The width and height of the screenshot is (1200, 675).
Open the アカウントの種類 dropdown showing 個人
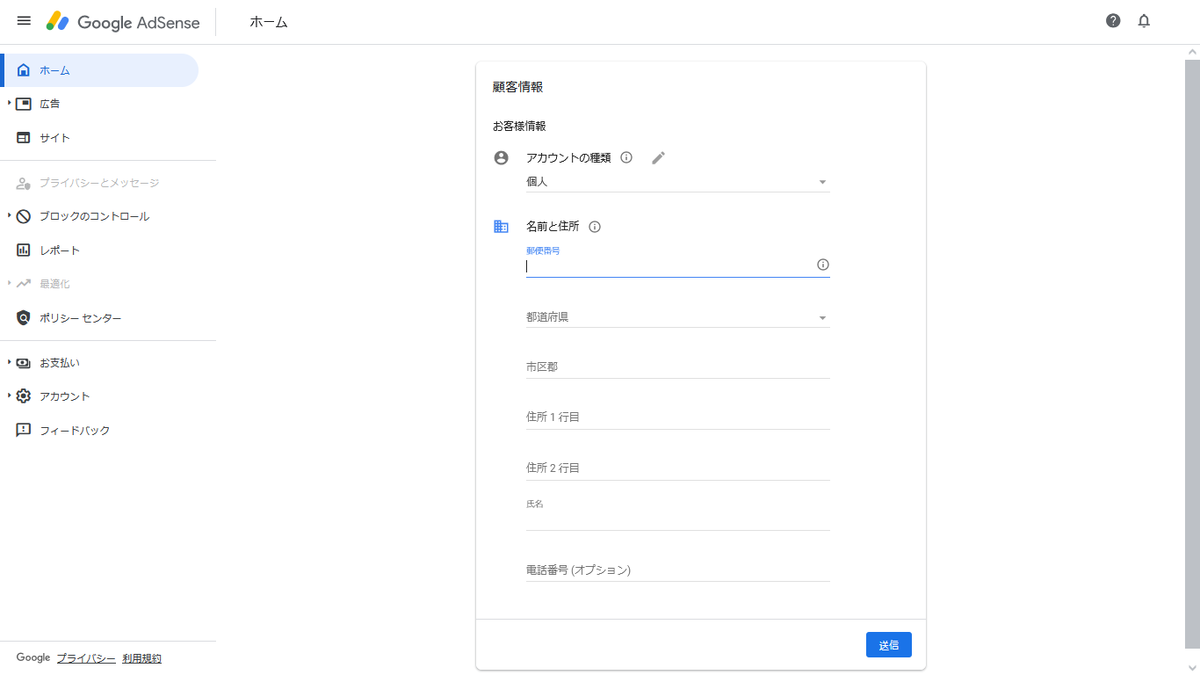tap(676, 181)
